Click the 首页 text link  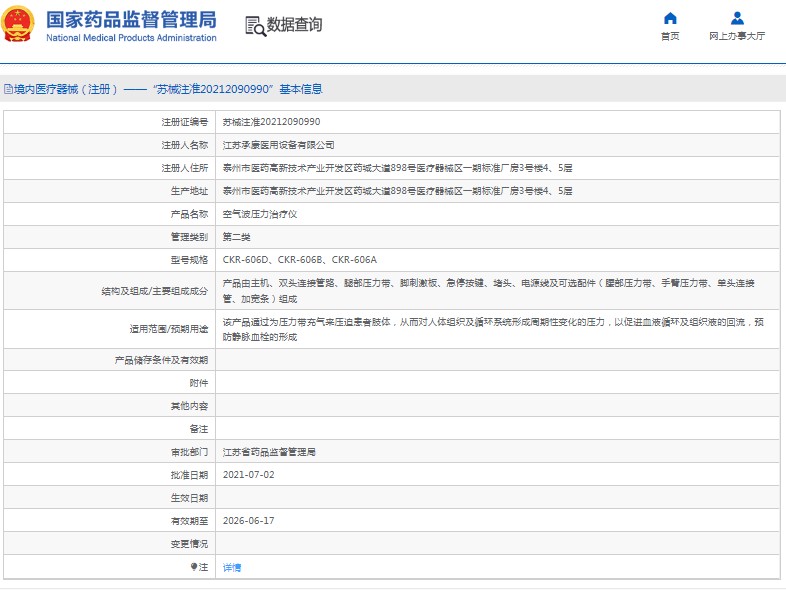coord(670,36)
